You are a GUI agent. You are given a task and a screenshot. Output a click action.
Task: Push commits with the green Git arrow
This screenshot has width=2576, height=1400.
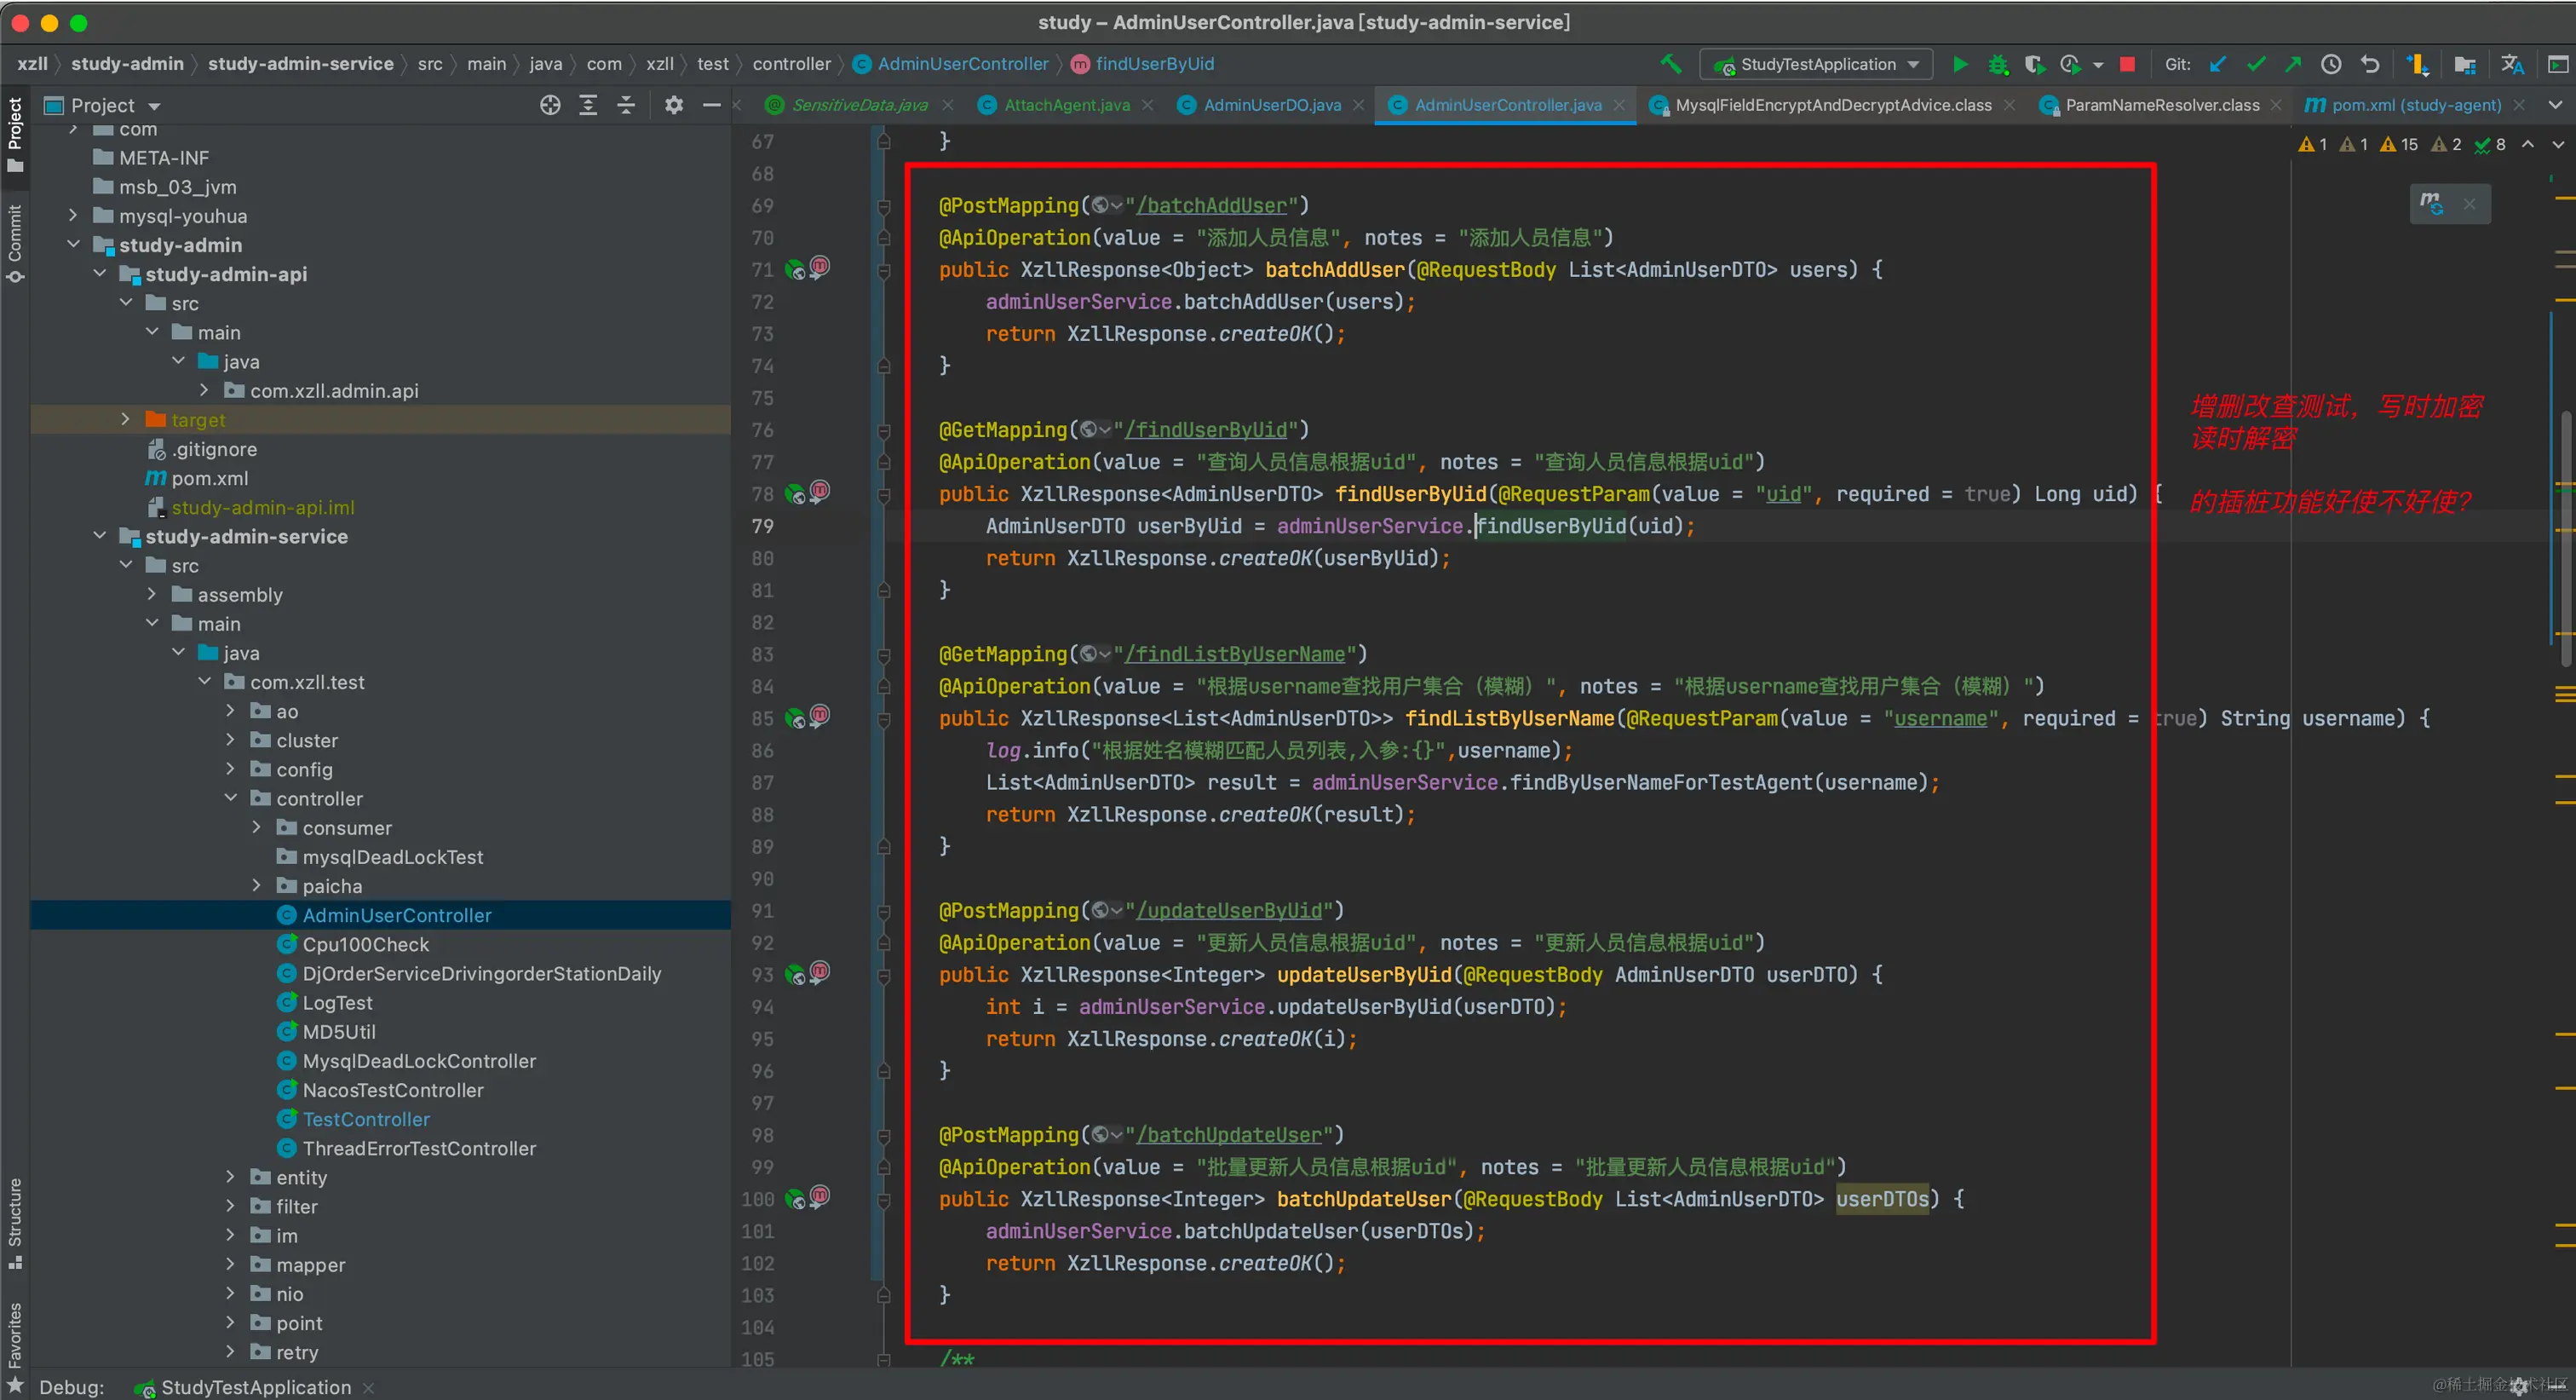(2293, 64)
